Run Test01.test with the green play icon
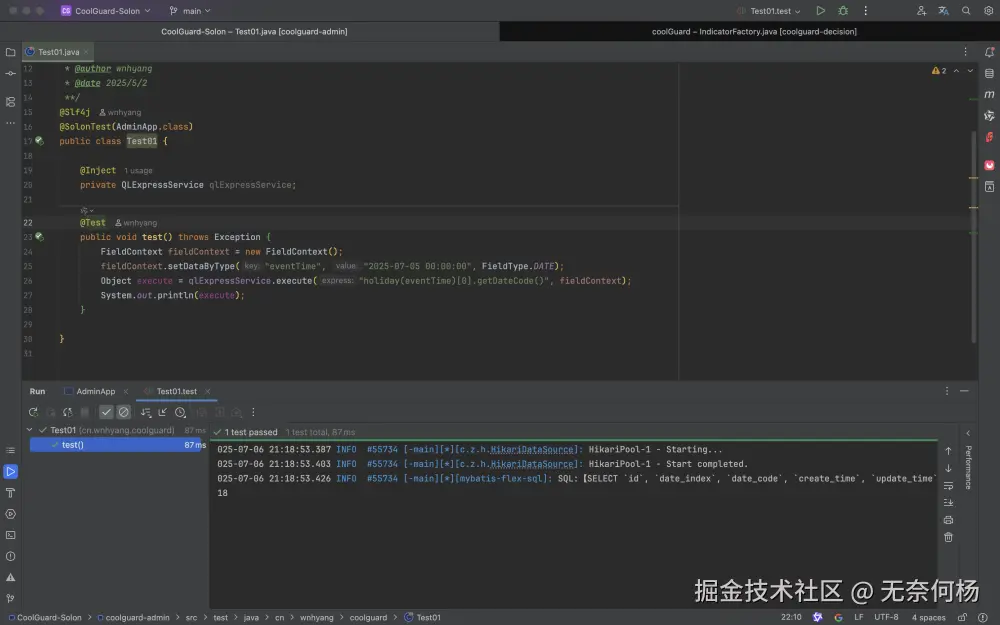Screen dimensions: 1000x625 [821, 11]
